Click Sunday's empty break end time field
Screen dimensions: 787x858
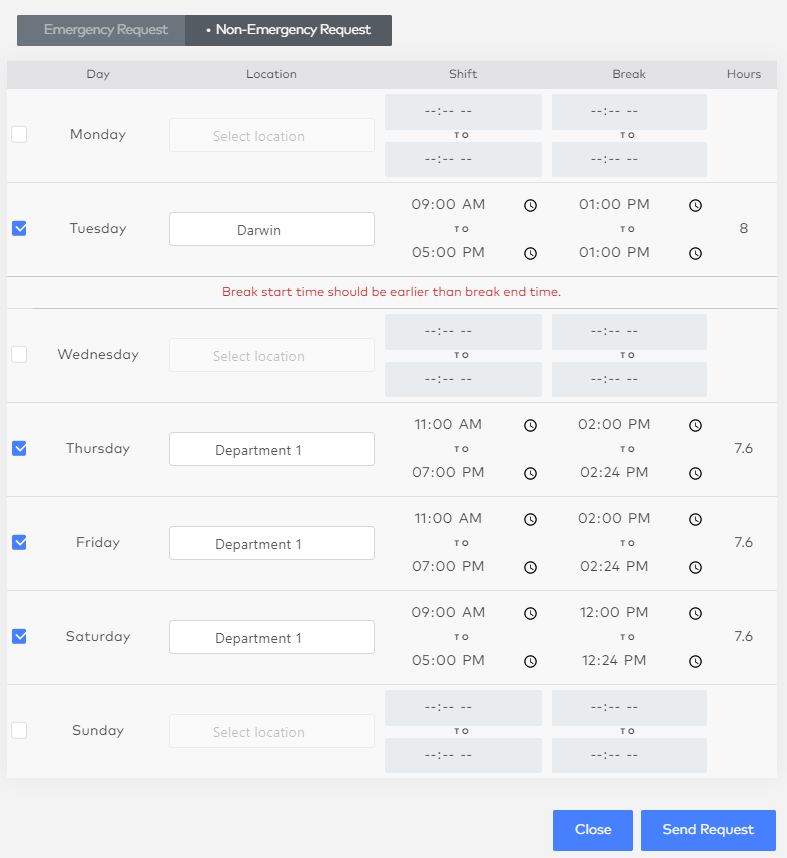point(629,756)
